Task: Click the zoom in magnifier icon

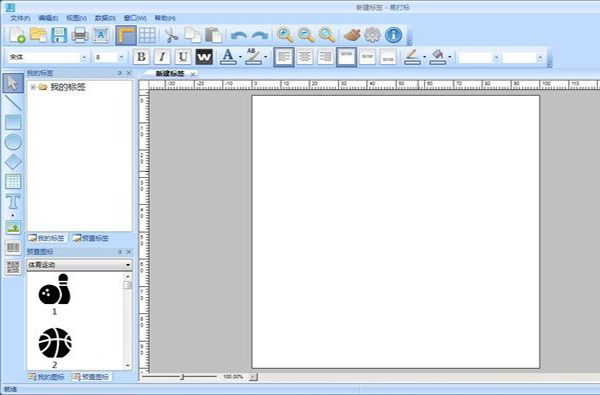Action: [x=285, y=35]
